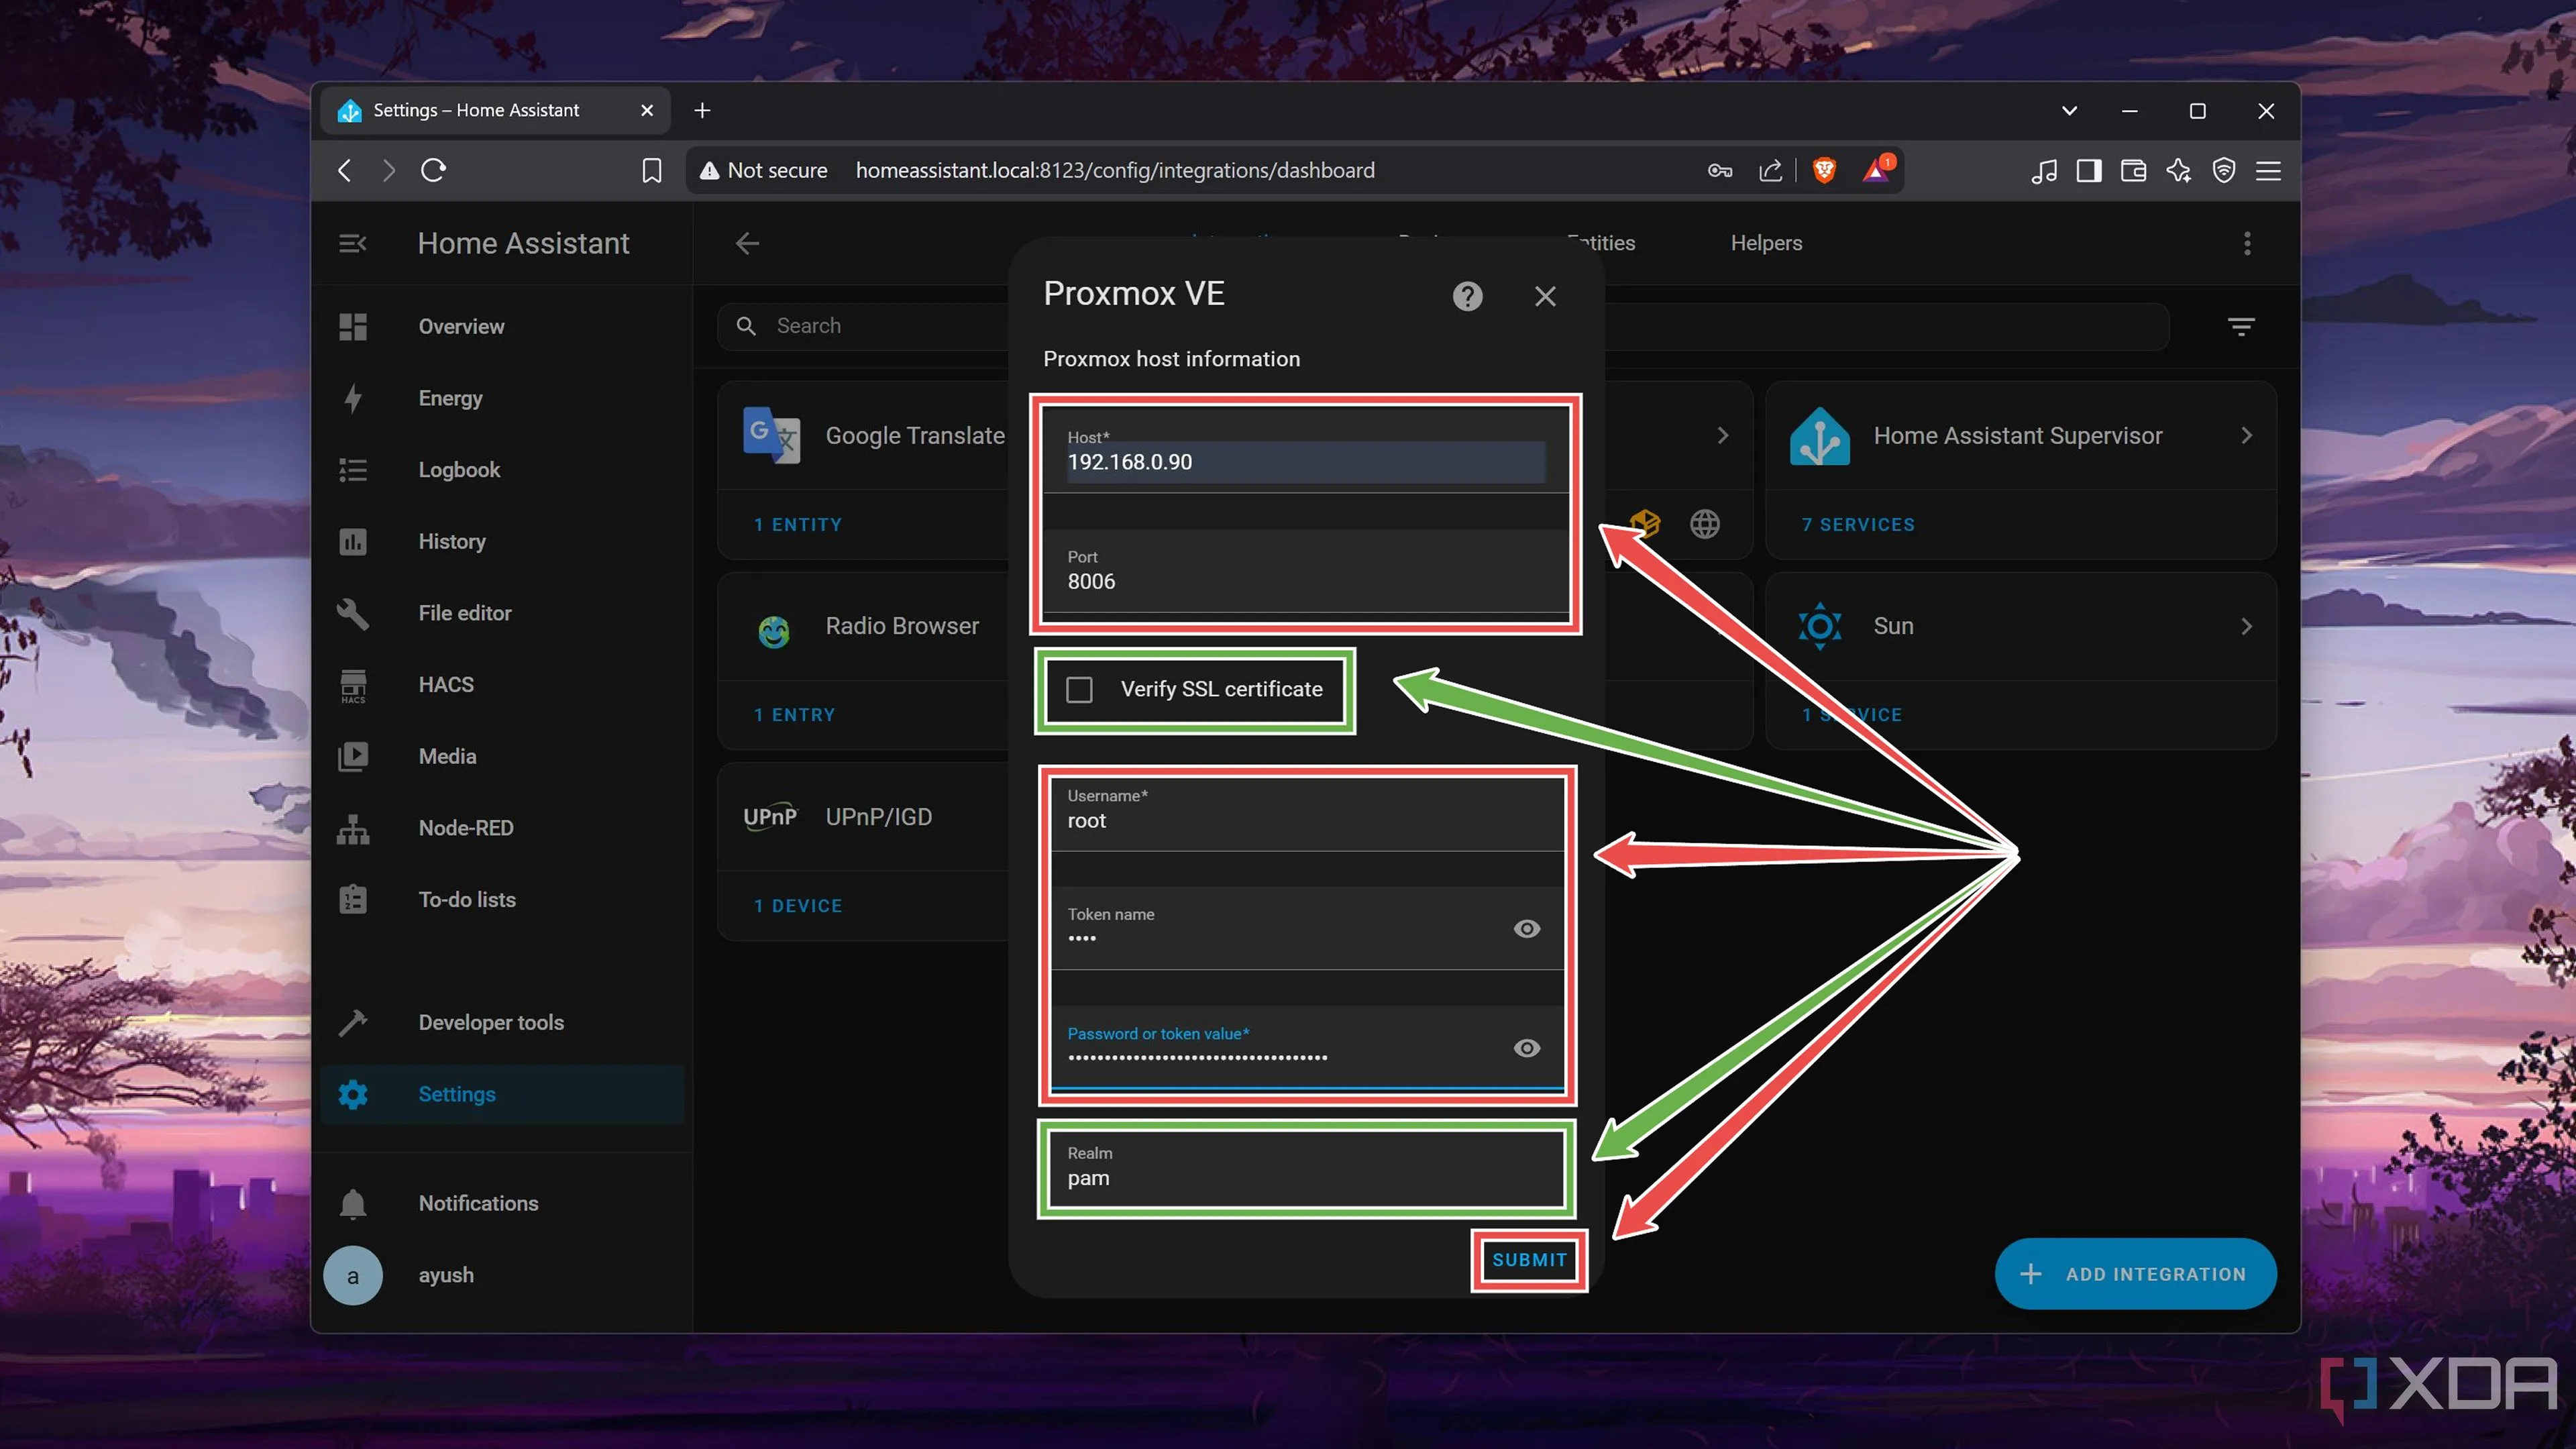Open the password key icon in address bar
Image resolution: width=2576 pixels, height=1449 pixels.
1719,170
